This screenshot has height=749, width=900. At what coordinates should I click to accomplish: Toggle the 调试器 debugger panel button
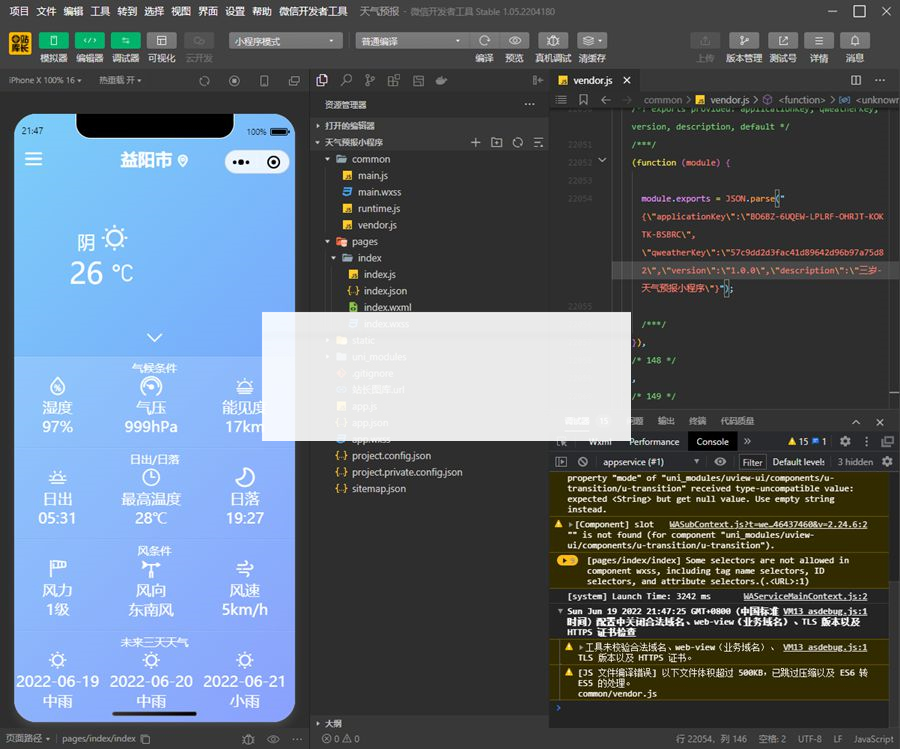pyautogui.click(x=125, y=41)
